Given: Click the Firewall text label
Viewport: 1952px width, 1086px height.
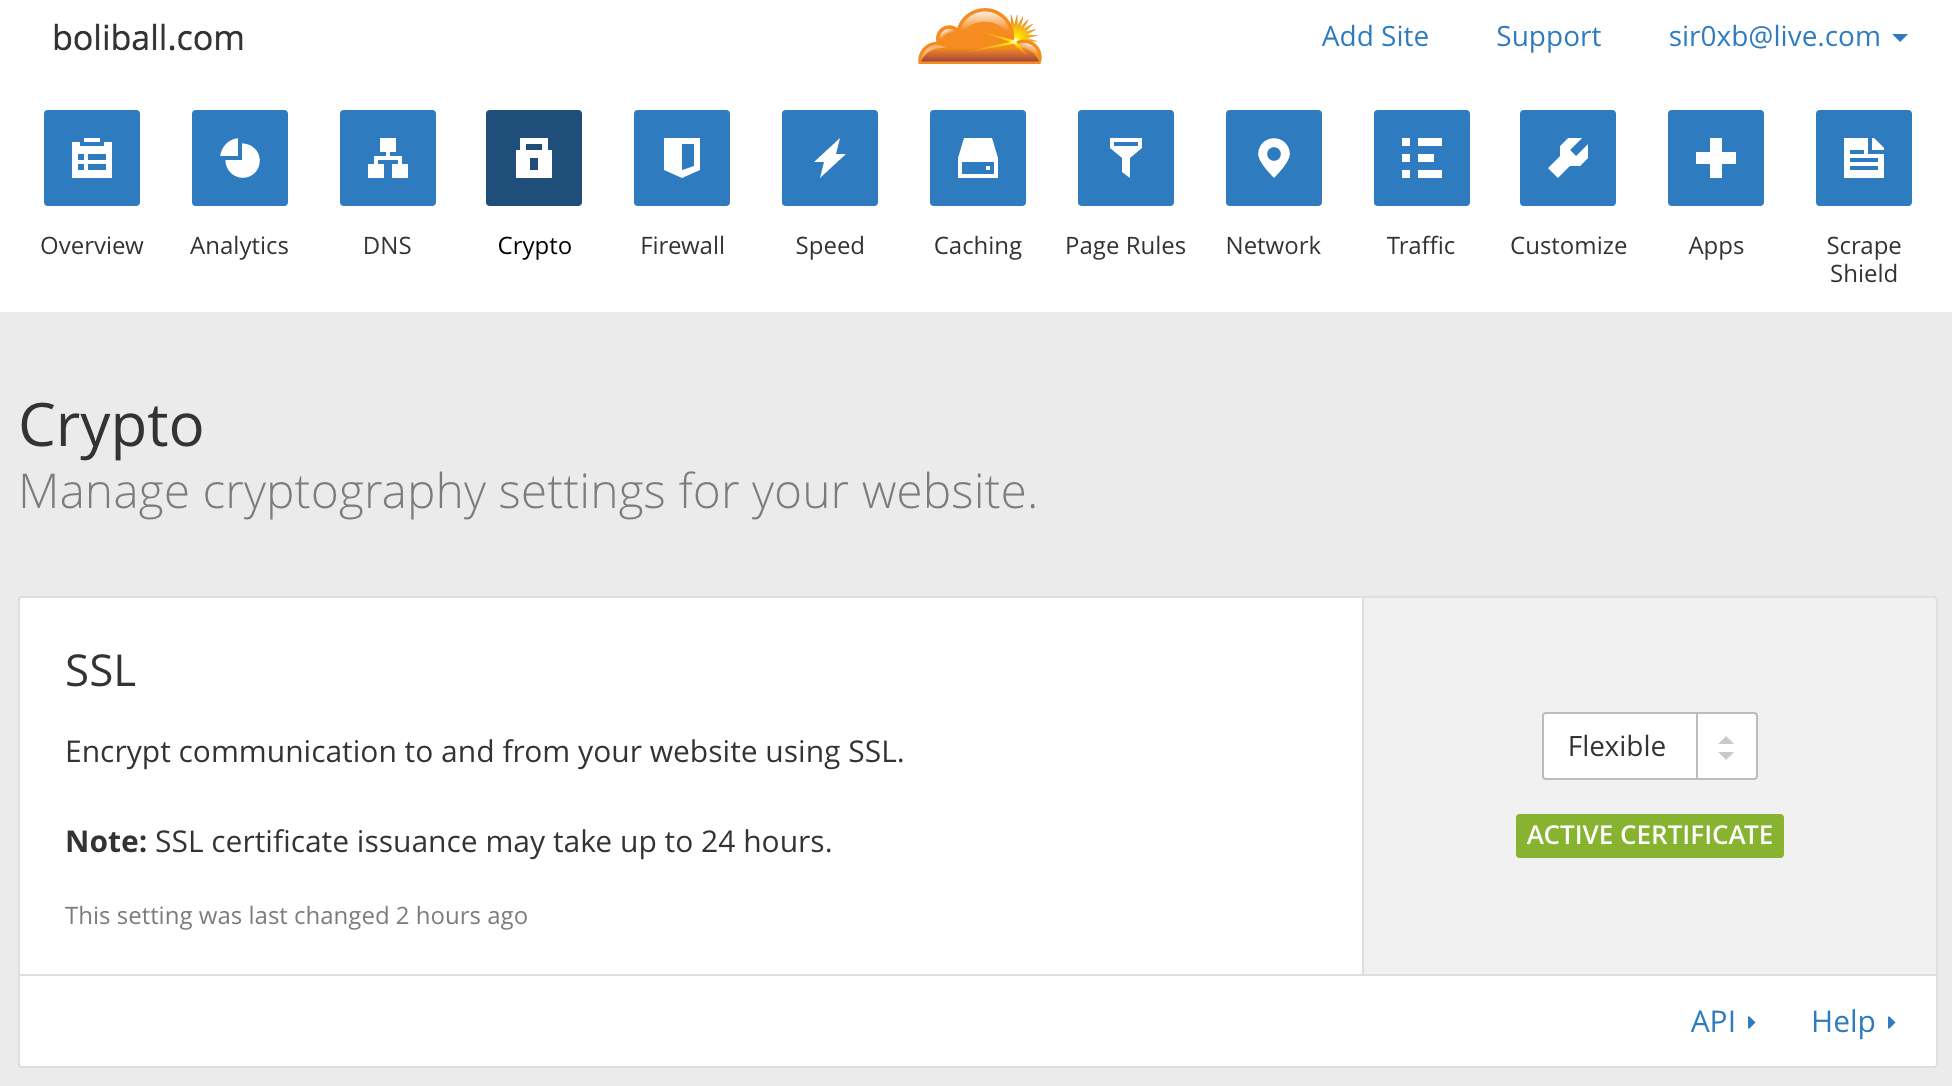Looking at the screenshot, I should coord(682,246).
